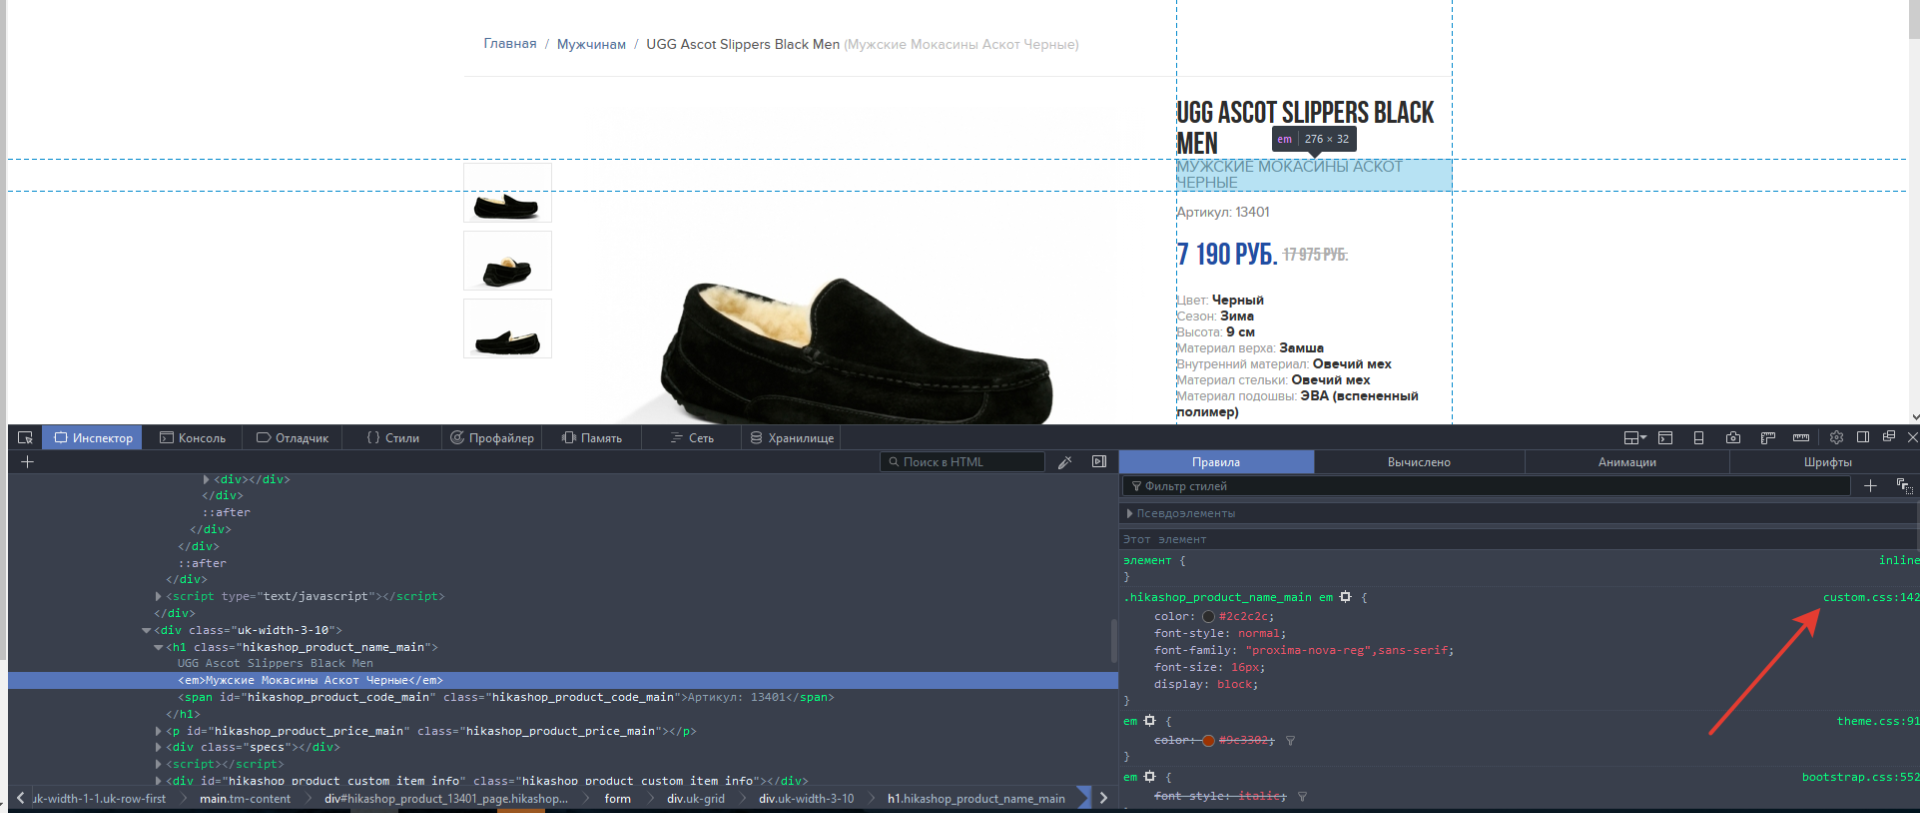Click the #2c2c2c color swatch

(1208, 617)
